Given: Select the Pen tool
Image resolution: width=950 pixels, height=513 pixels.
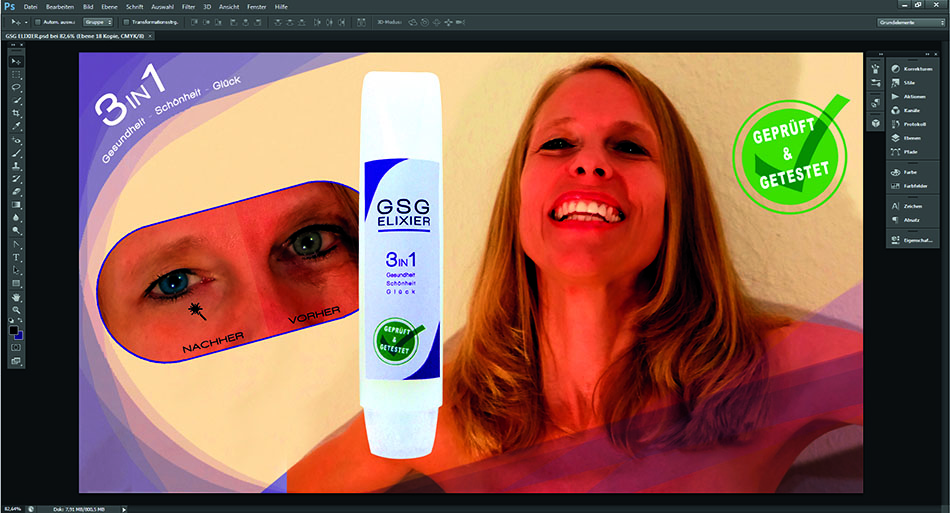Looking at the screenshot, I should [16, 245].
